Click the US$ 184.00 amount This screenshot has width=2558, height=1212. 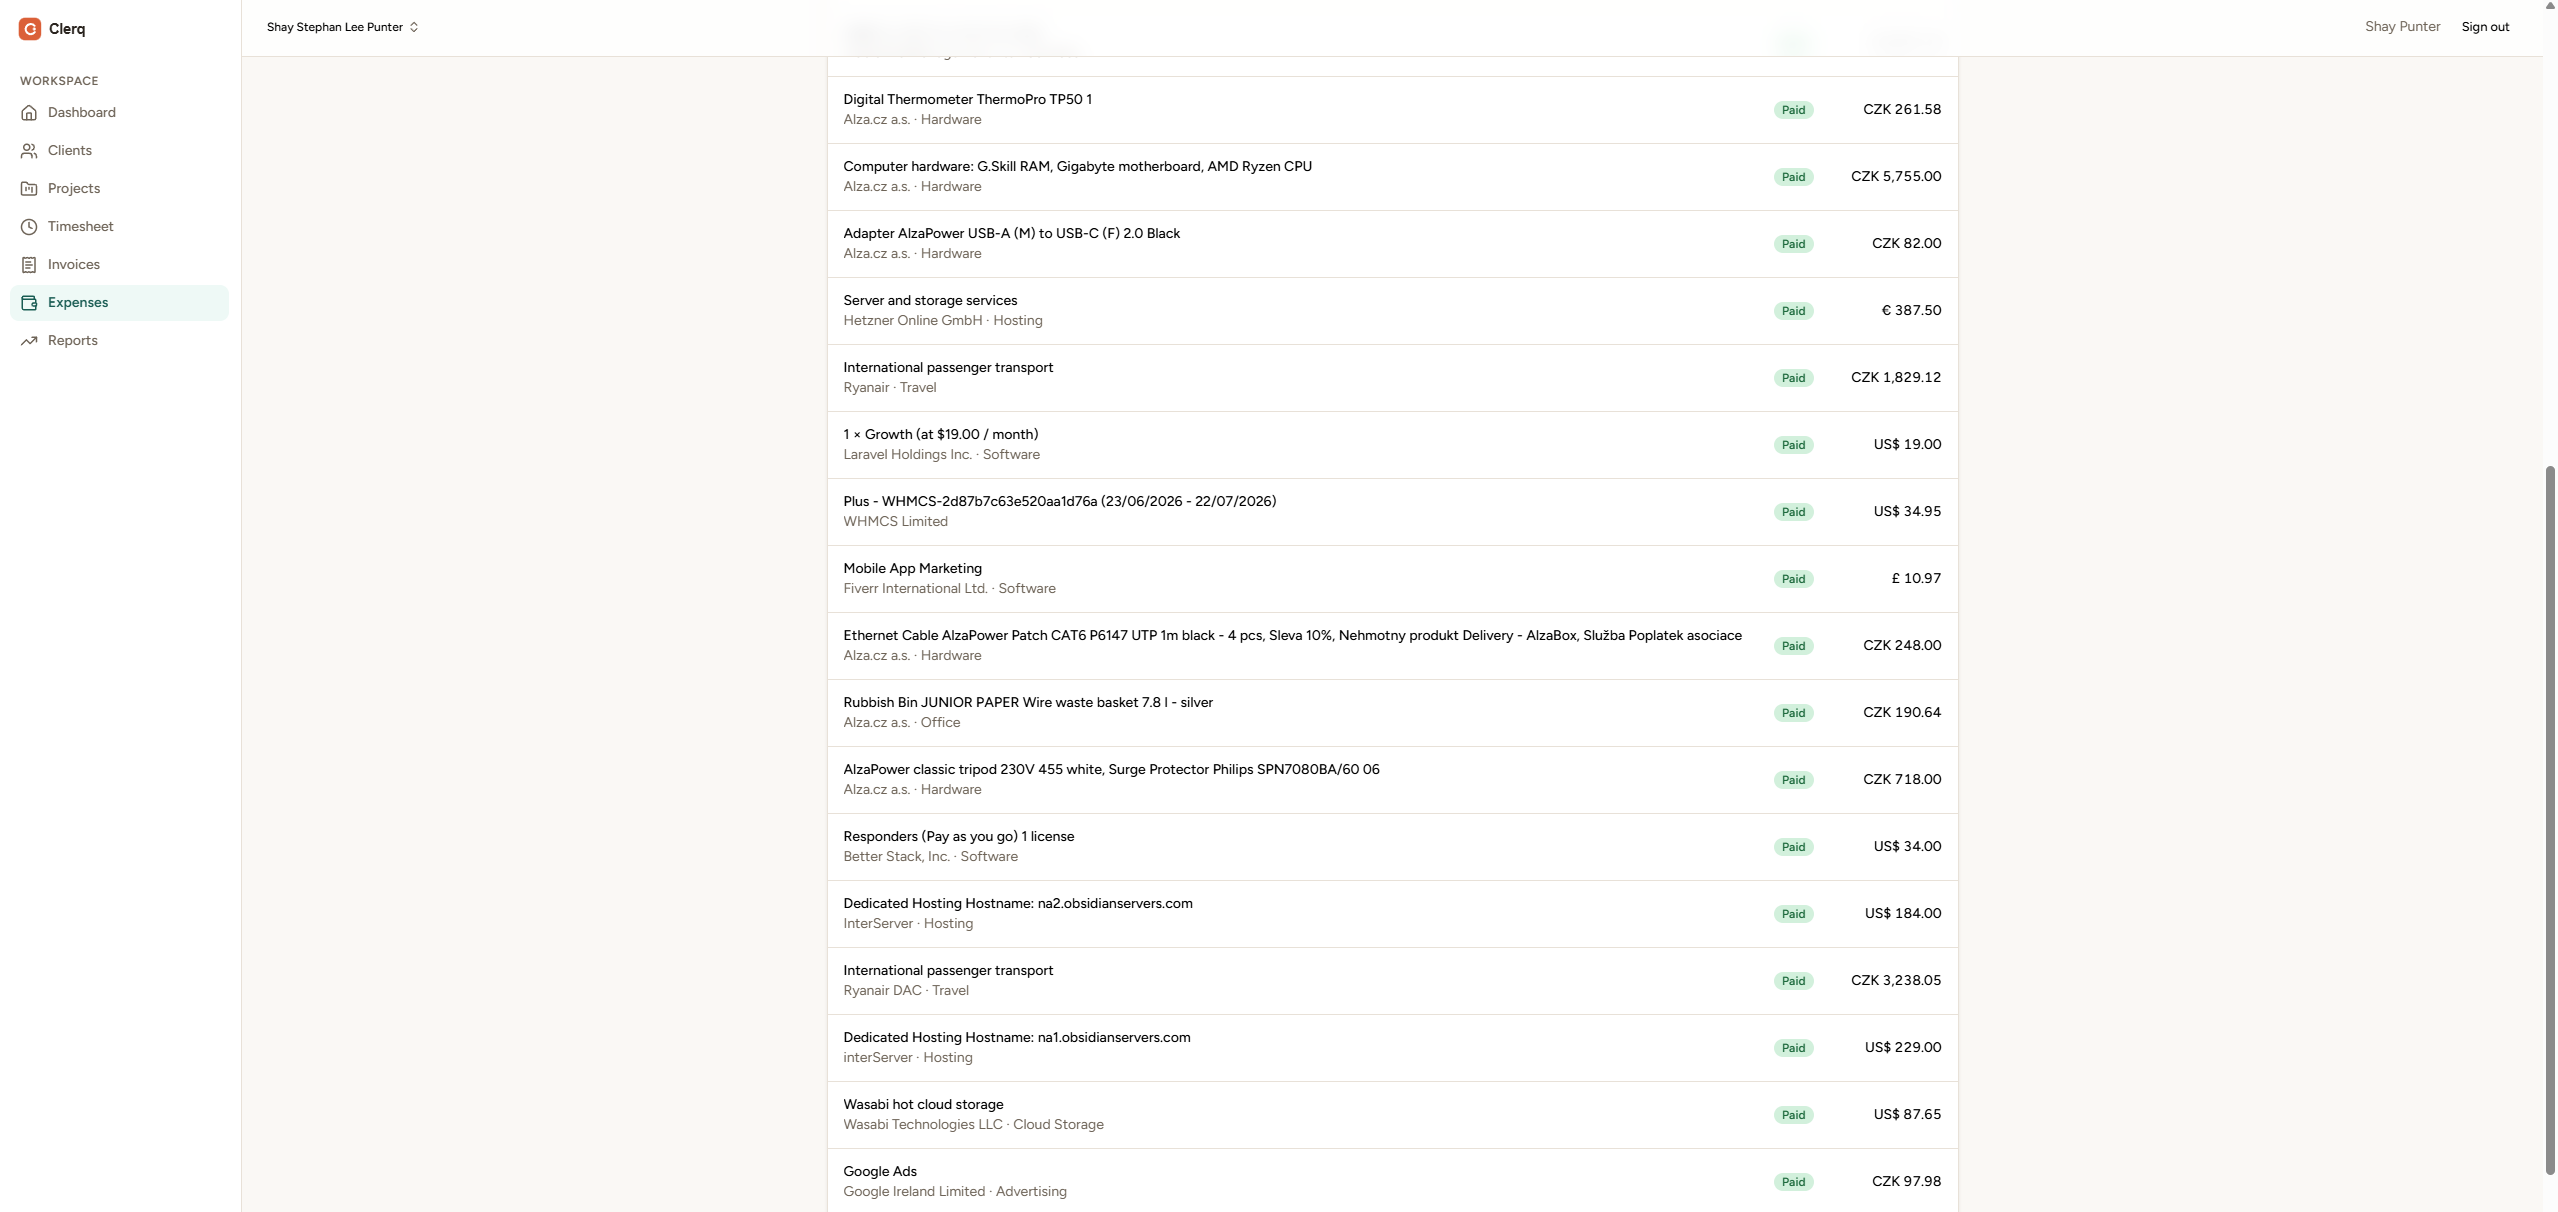(x=1903, y=914)
